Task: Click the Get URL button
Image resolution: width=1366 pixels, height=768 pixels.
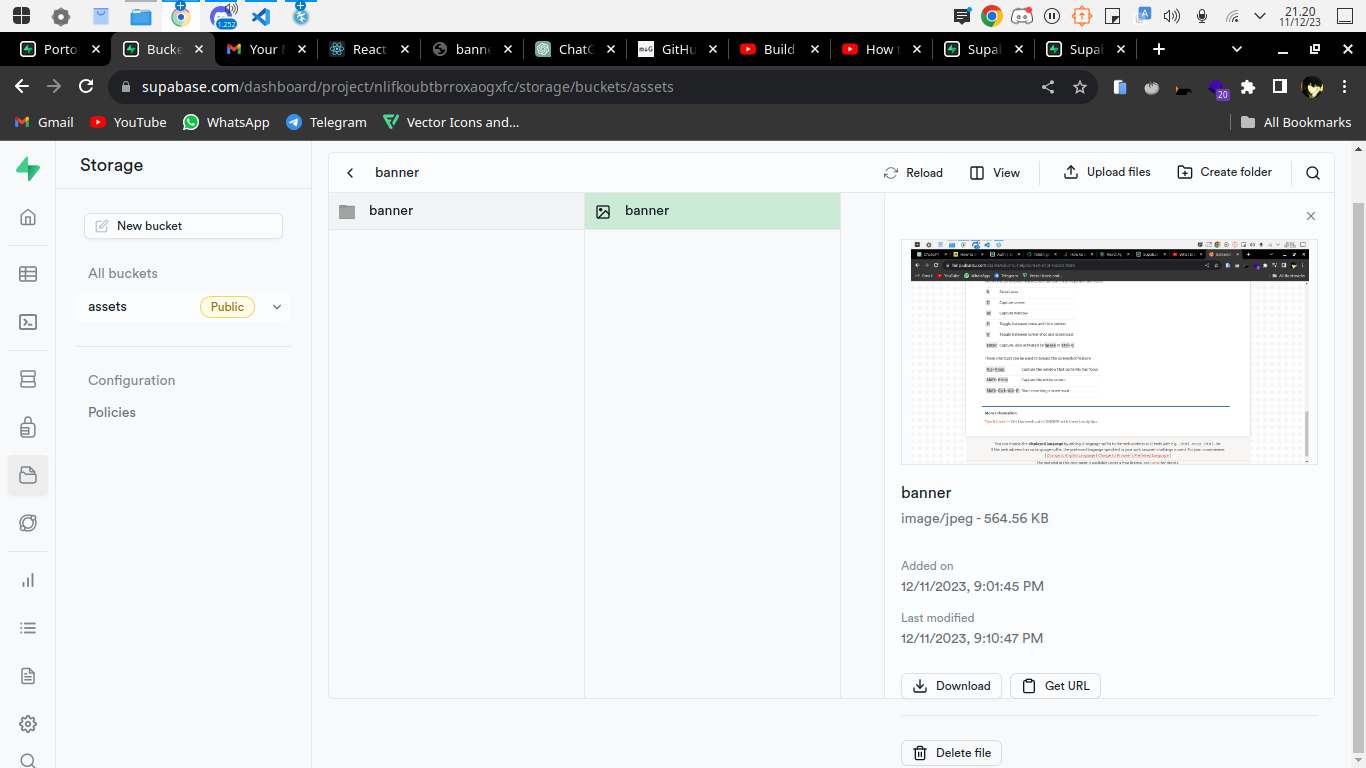Action: click(x=1055, y=686)
